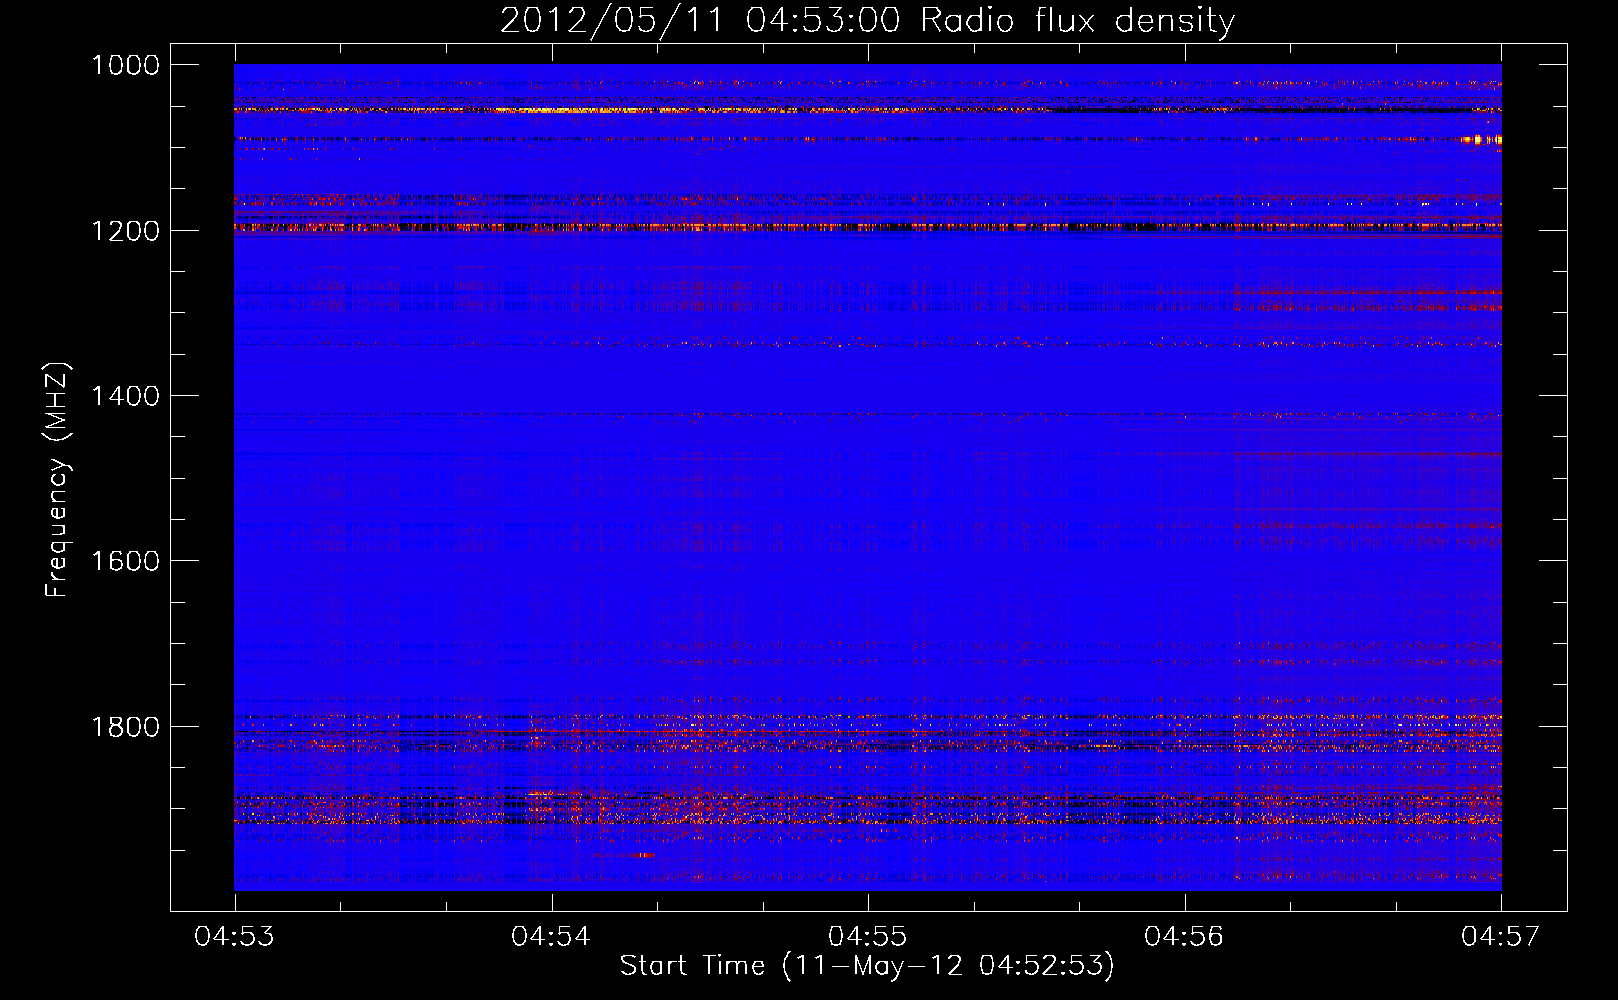Click the 1400 frequency tick label
Image resolution: width=1618 pixels, height=1000 pixels.
pyautogui.click(x=125, y=396)
